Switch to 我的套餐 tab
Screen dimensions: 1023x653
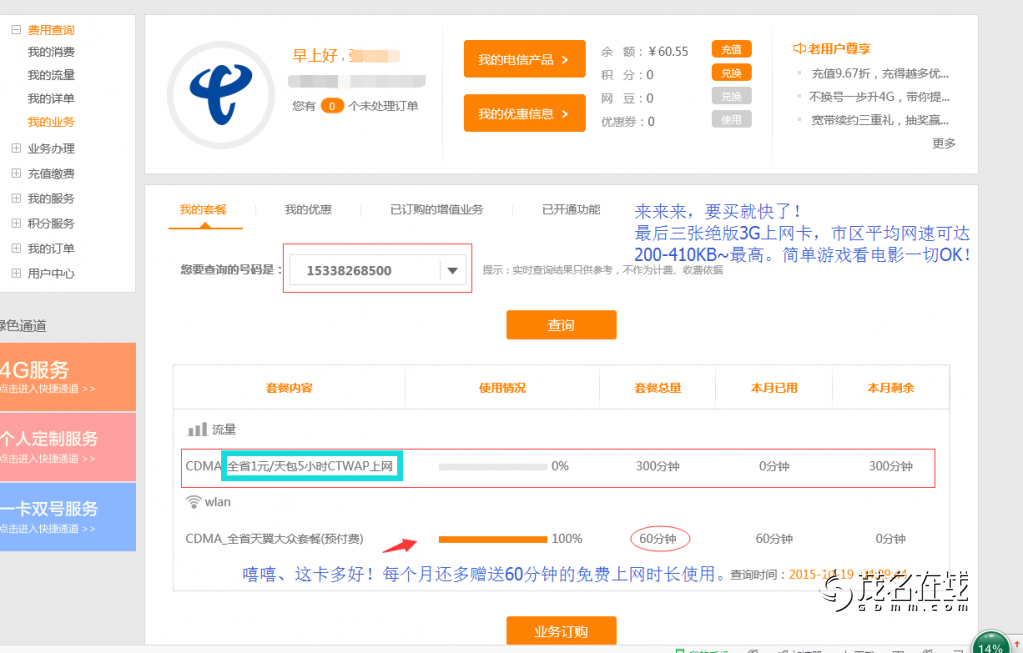click(x=204, y=209)
